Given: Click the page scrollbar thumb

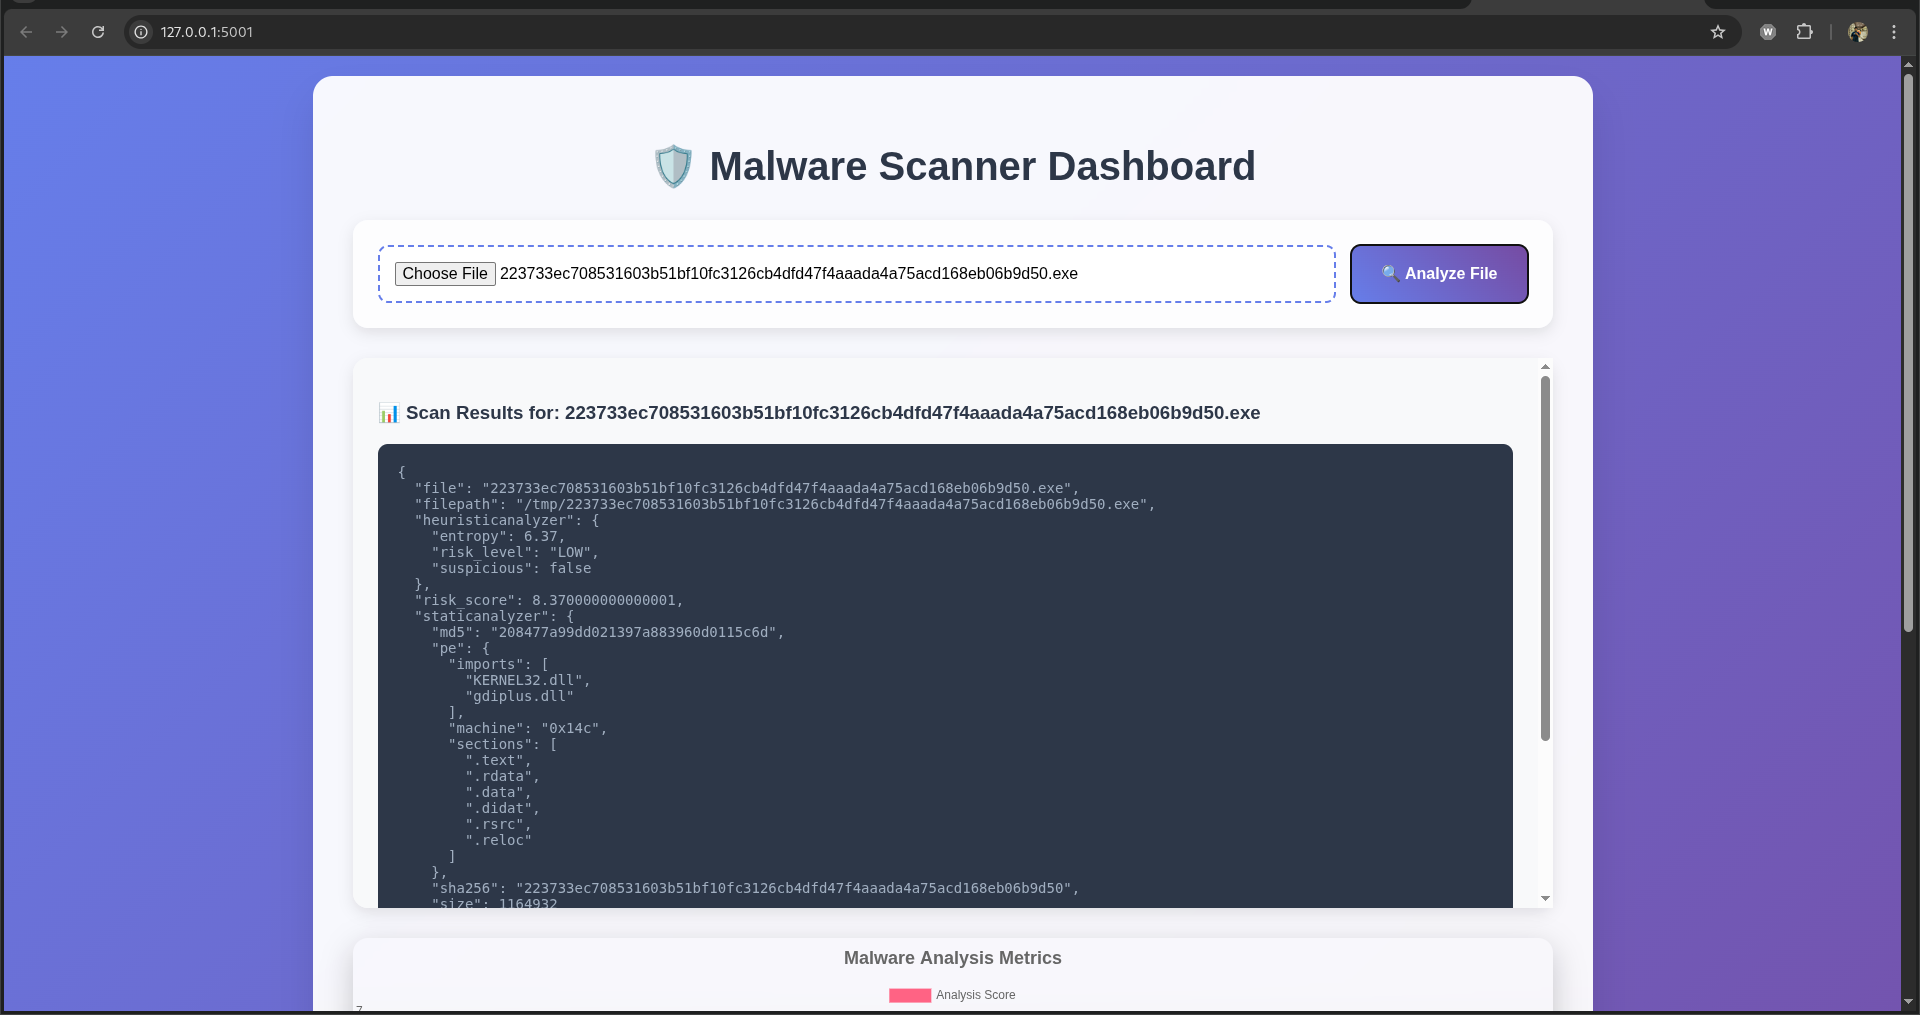Looking at the screenshot, I should tap(1908, 353).
